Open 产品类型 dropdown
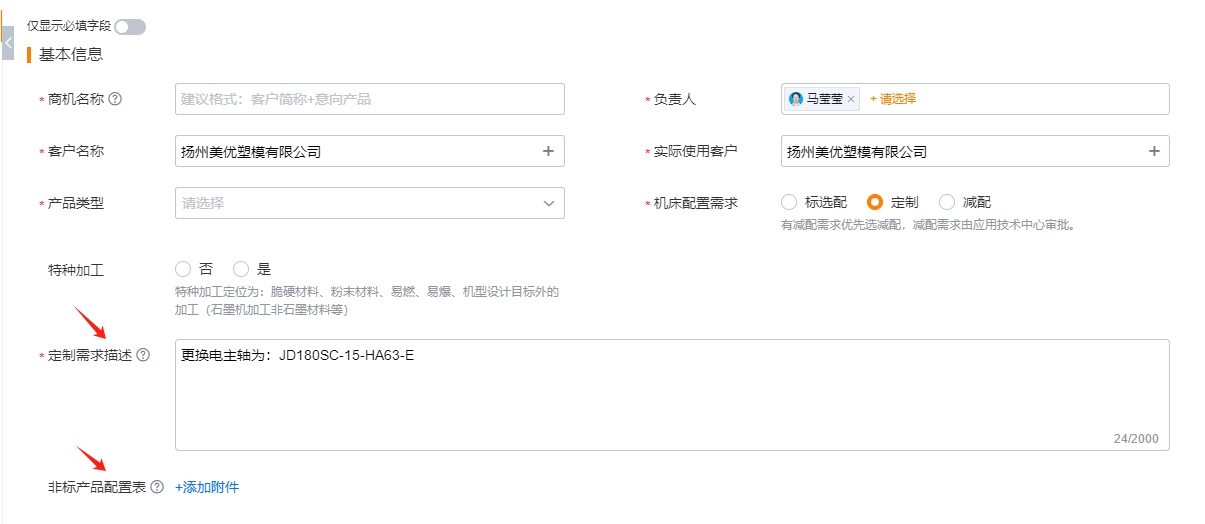This screenshot has height=524, width=1205. (x=370, y=203)
